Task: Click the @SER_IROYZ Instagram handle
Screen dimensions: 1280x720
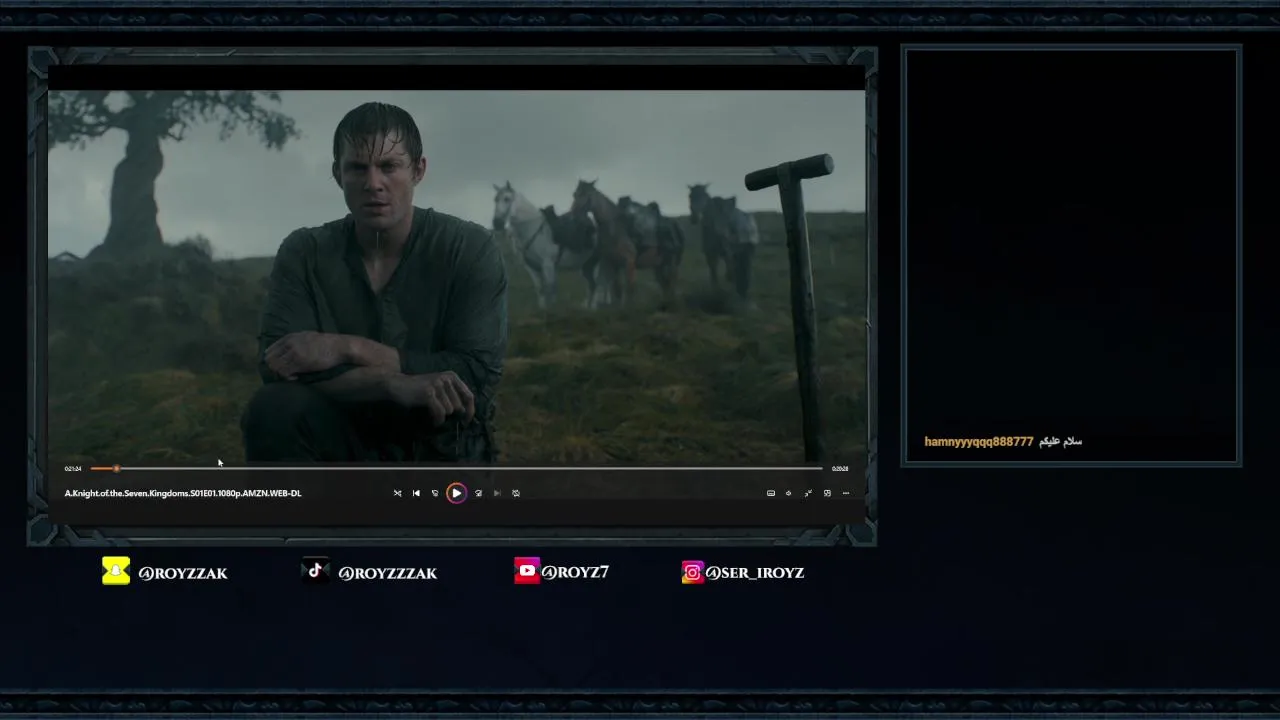Action: [x=755, y=573]
